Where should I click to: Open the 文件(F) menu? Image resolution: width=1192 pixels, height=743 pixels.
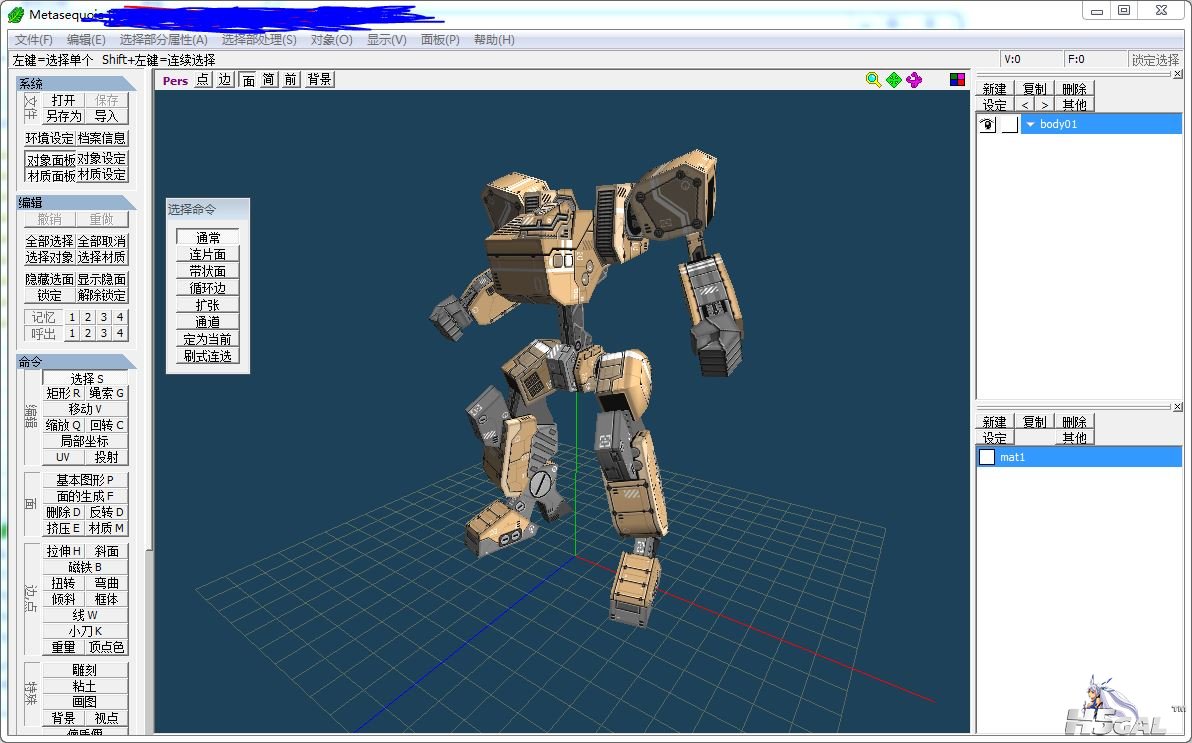[x=33, y=40]
